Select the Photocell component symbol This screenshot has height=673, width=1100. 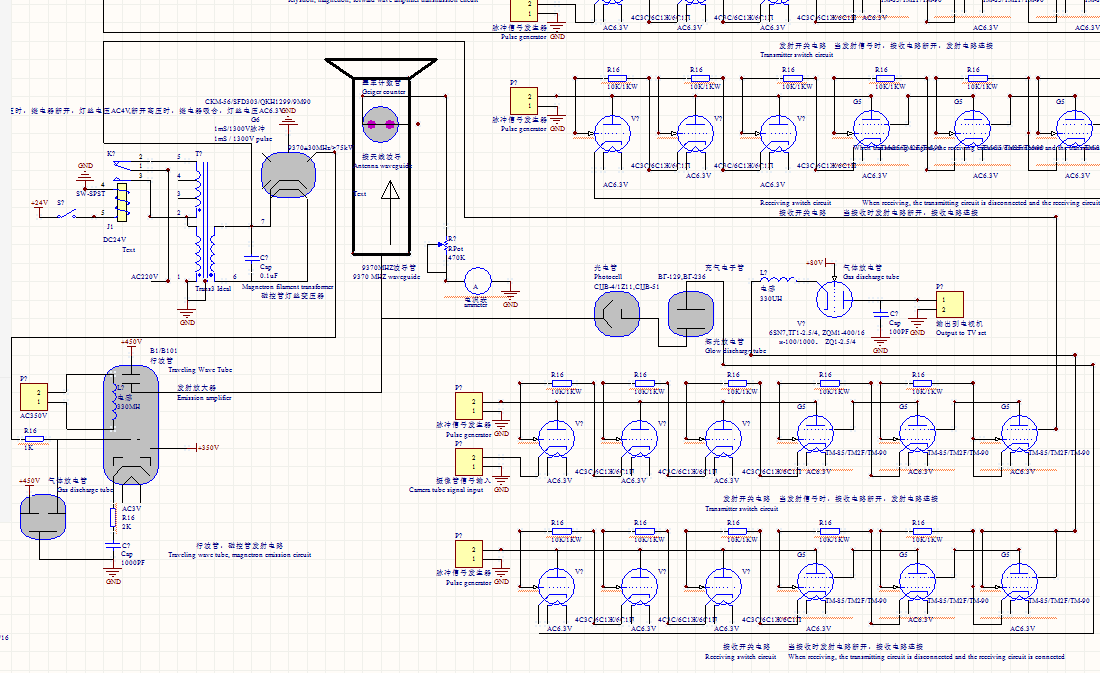click(x=617, y=314)
